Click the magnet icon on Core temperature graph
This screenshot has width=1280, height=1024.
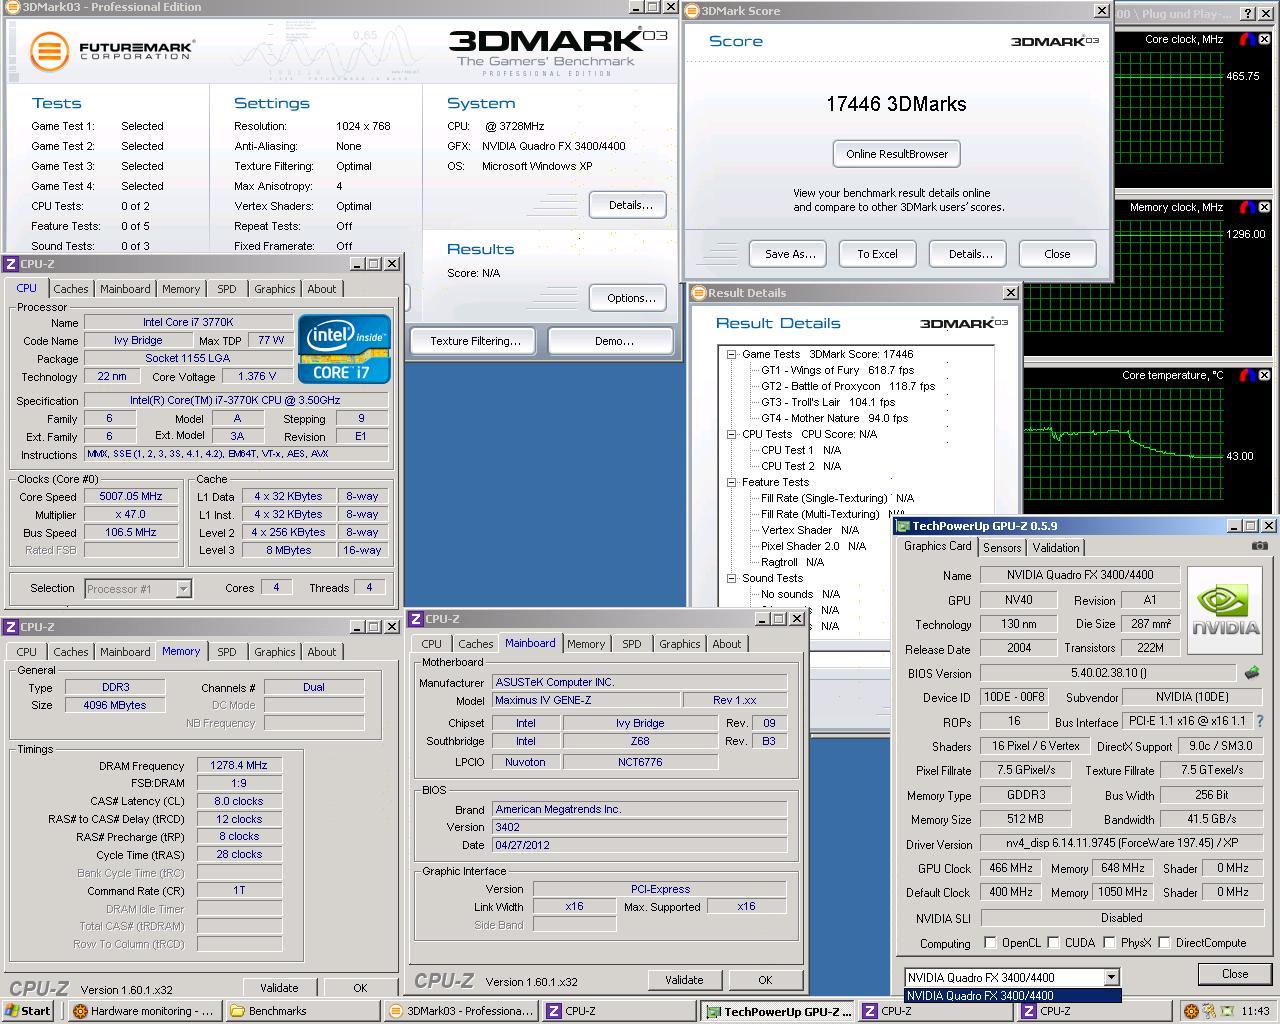[1246, 376]
